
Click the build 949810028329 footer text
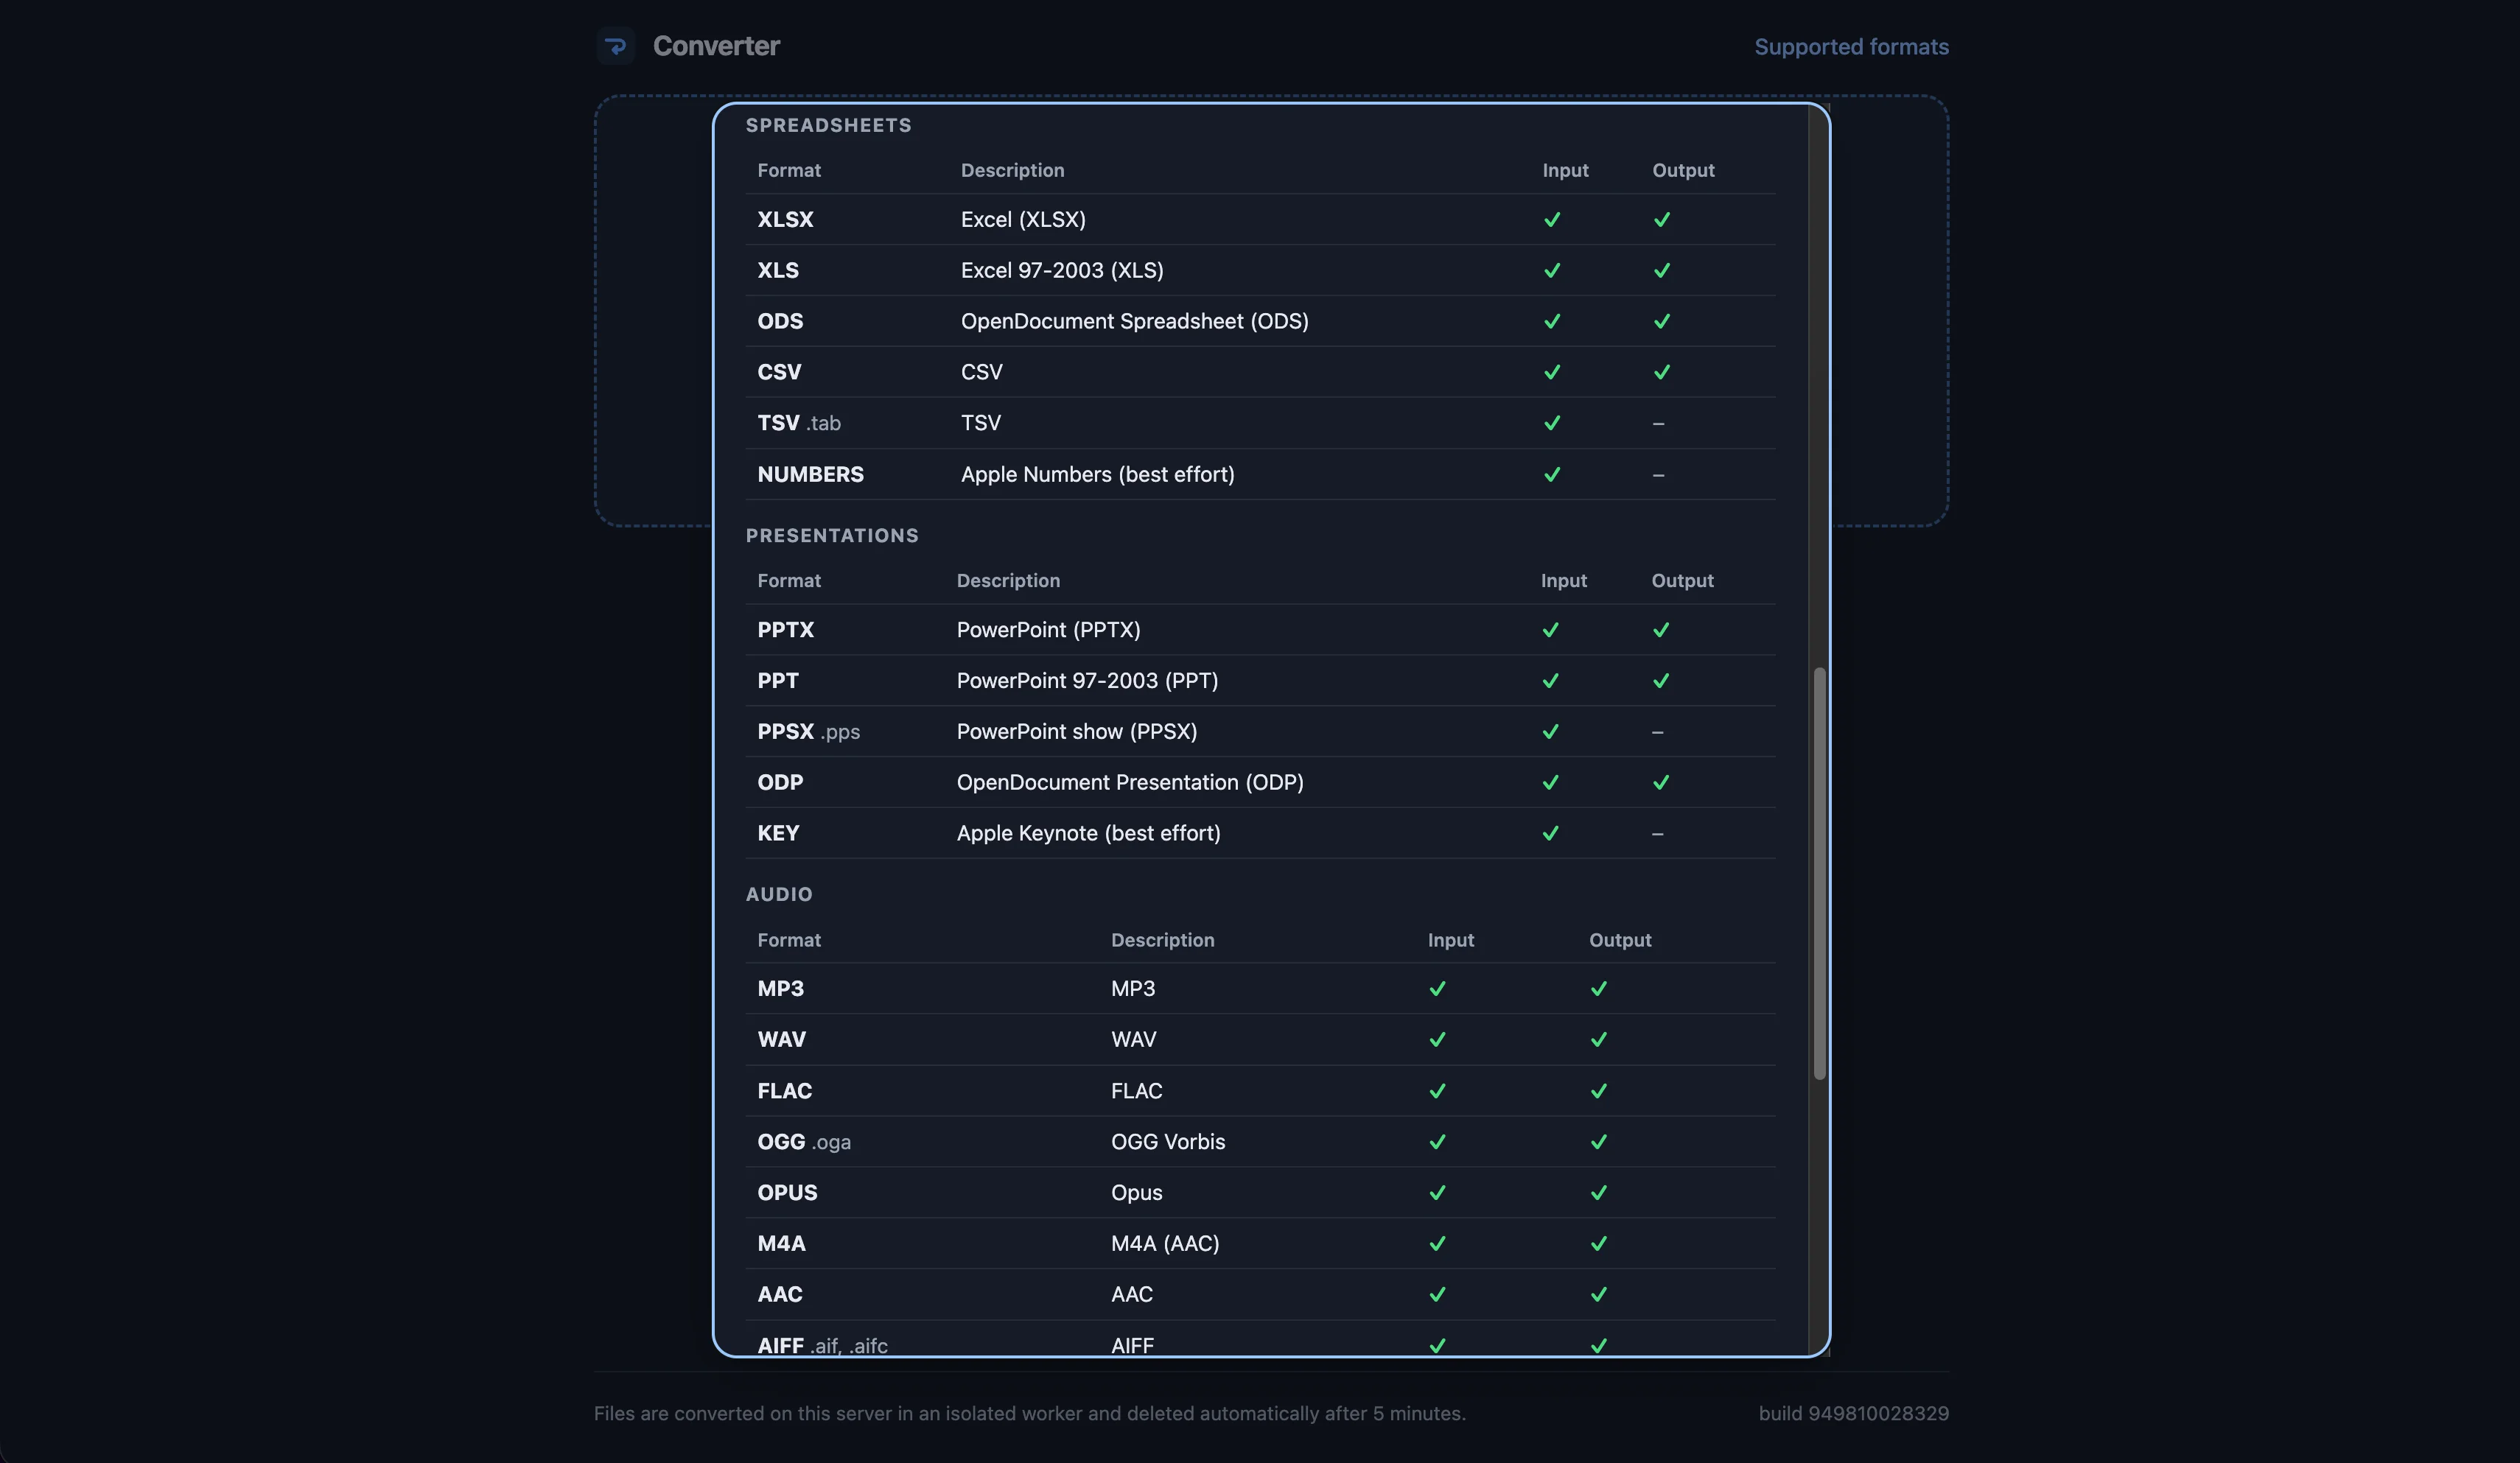(x=1853, y=1414)
